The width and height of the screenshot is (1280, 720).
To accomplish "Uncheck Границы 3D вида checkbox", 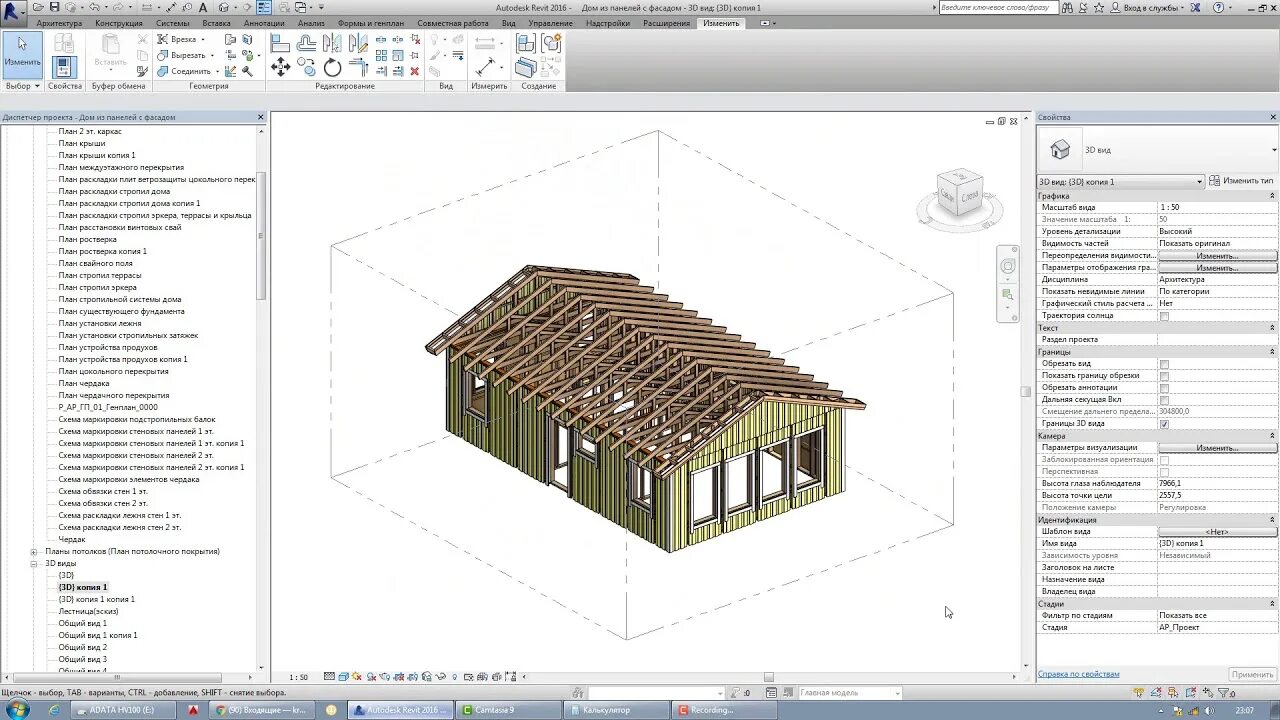I will pos(1164,424).
